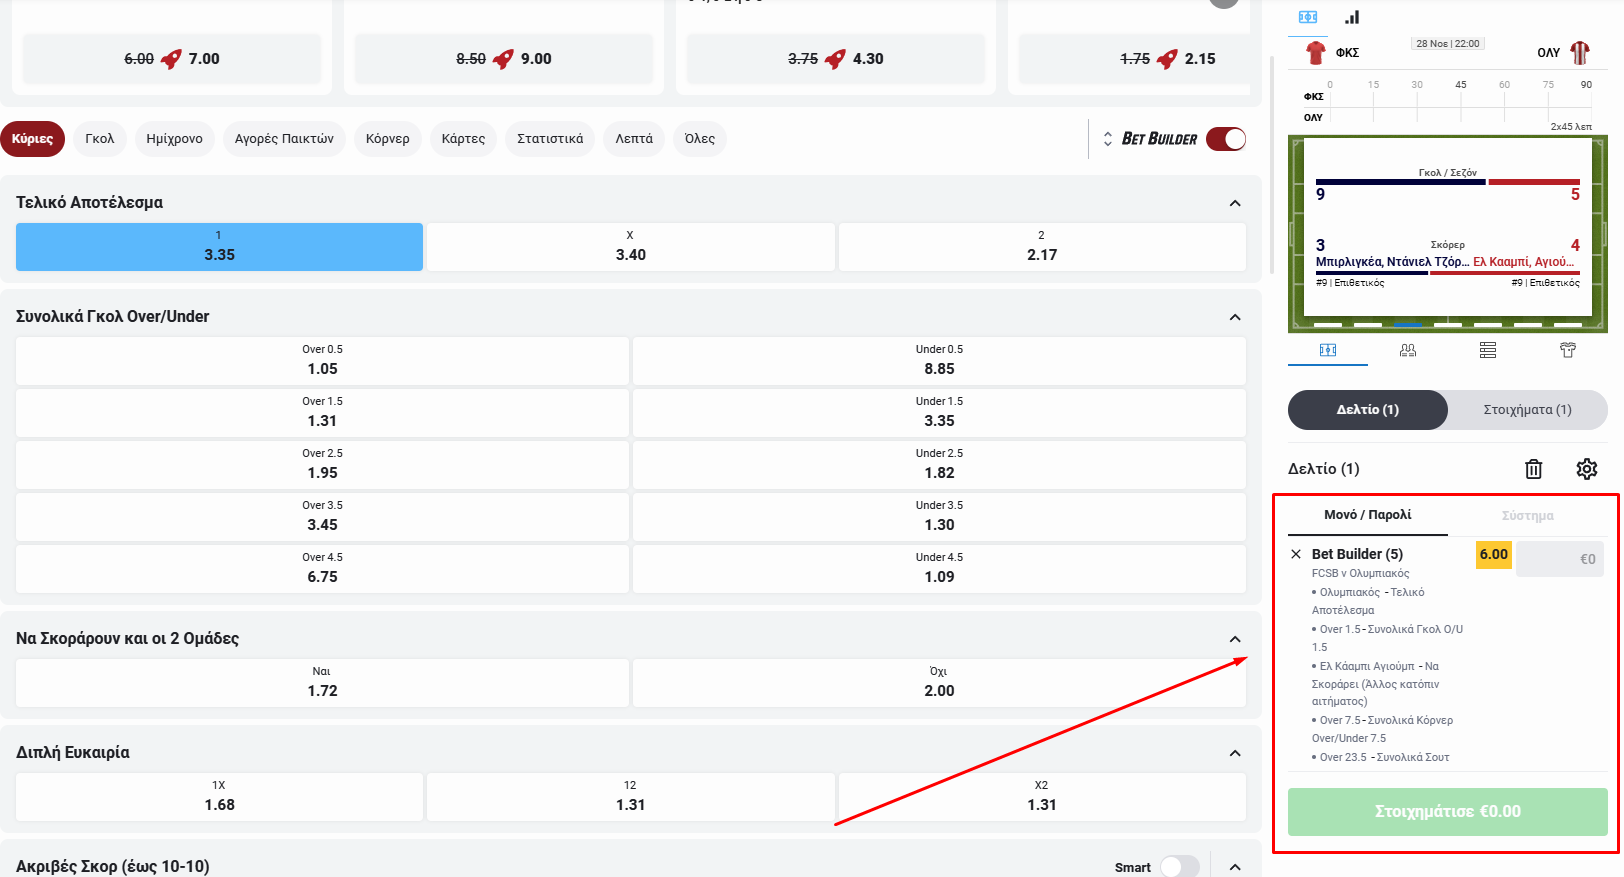
Task: Open the head-to-head players icon tab
Action: [1408, 350]
